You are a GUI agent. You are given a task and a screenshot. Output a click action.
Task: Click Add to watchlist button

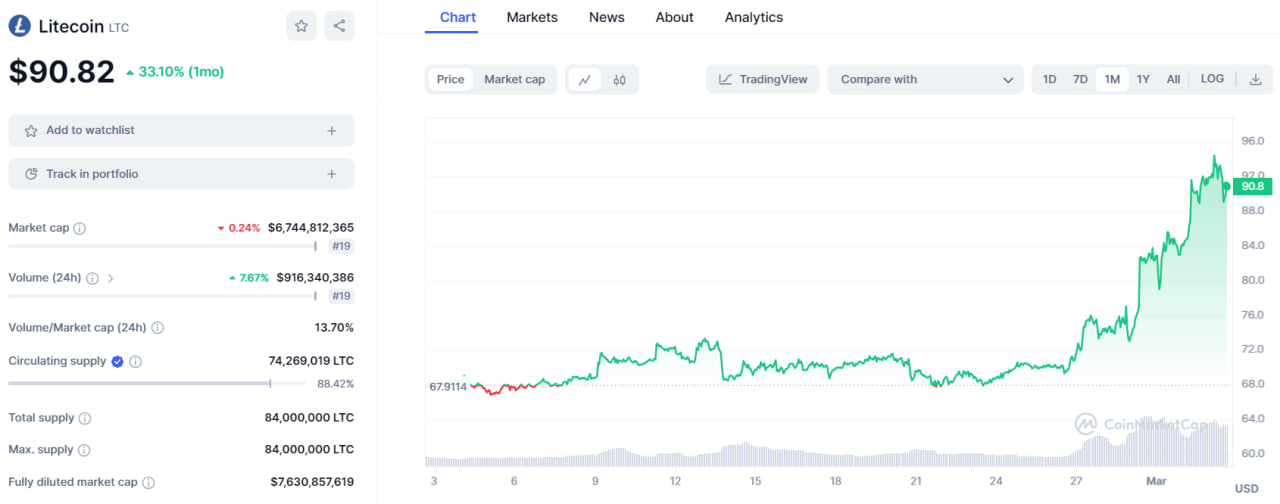[181, 130]
